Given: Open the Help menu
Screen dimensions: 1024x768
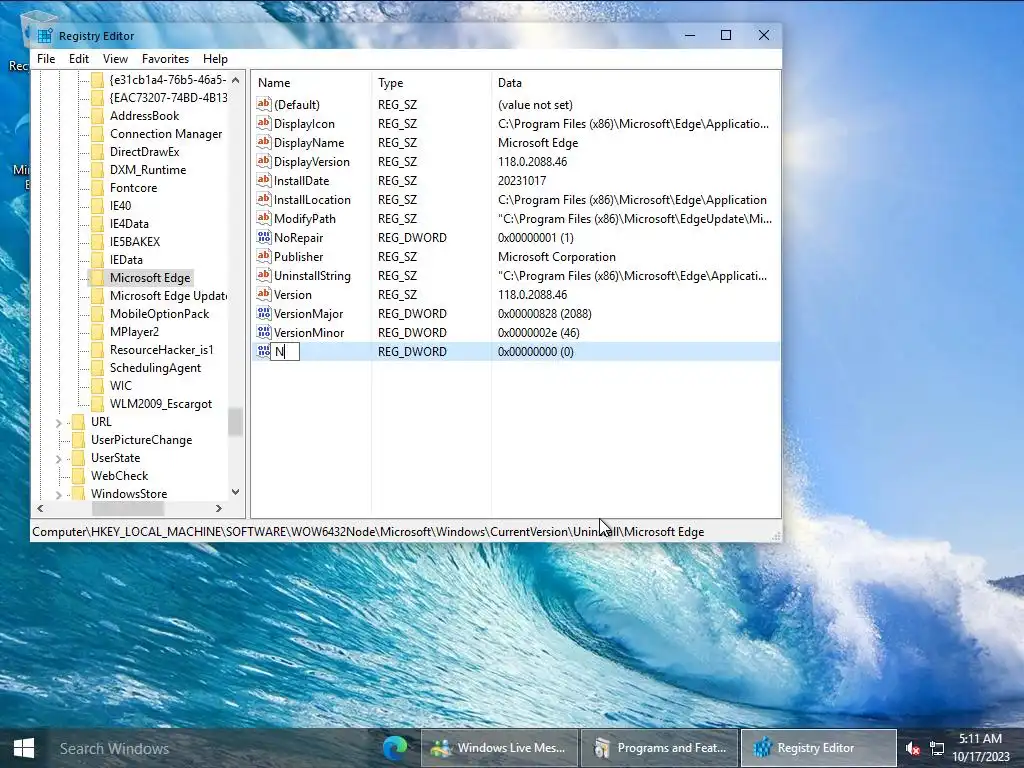Looking at the screenshot, I should click(216, 59).
